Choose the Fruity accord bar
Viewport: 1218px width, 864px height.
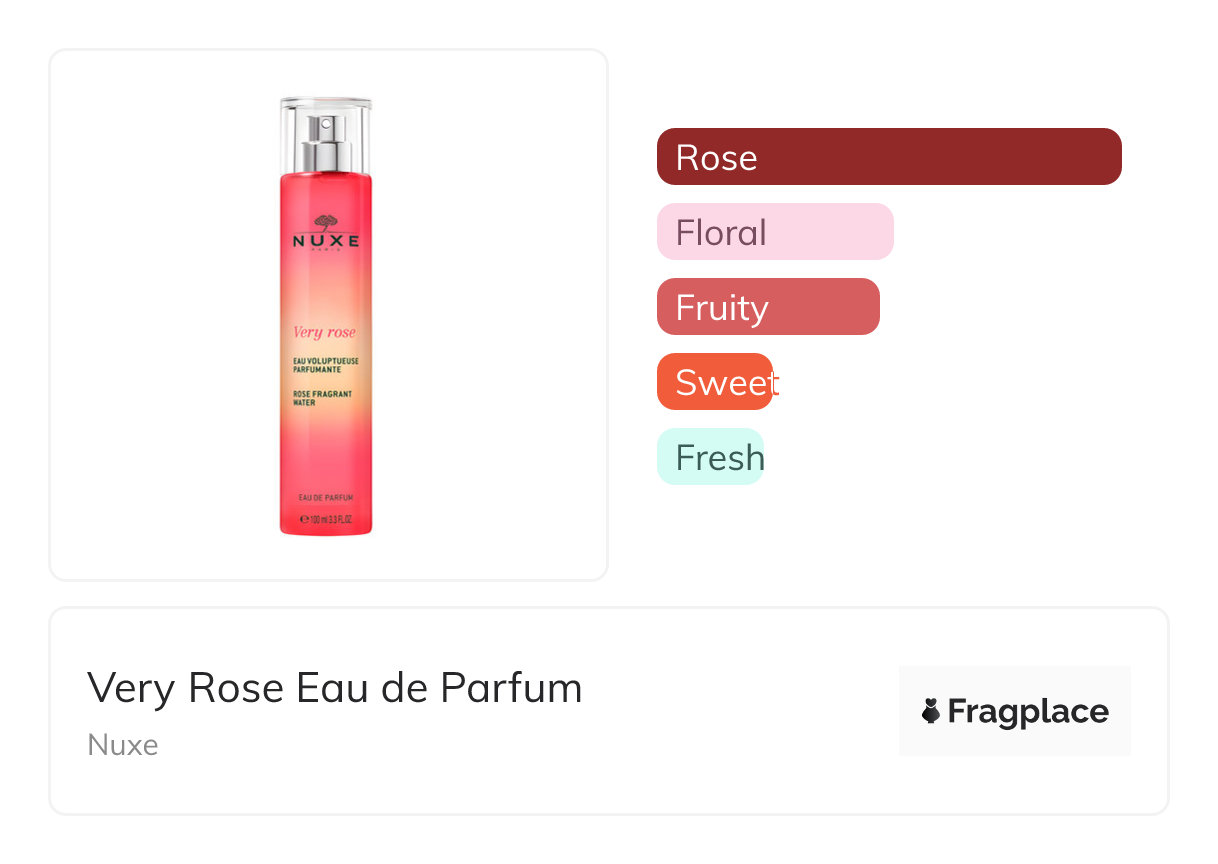767,307
